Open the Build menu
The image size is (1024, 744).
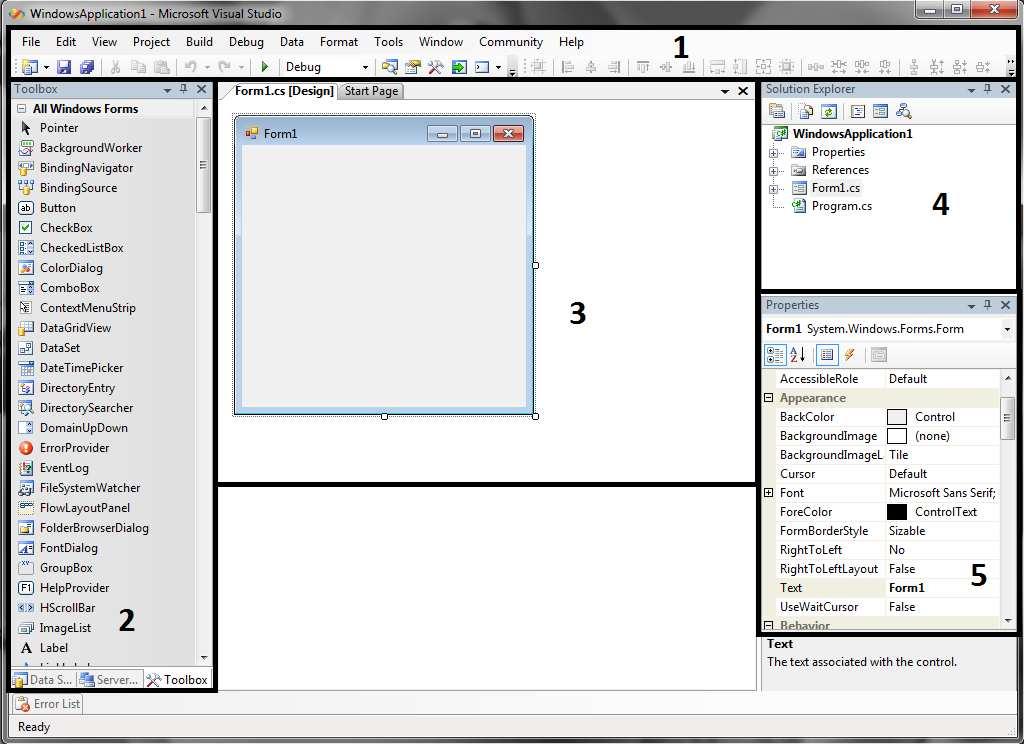(x=199, y=42)
